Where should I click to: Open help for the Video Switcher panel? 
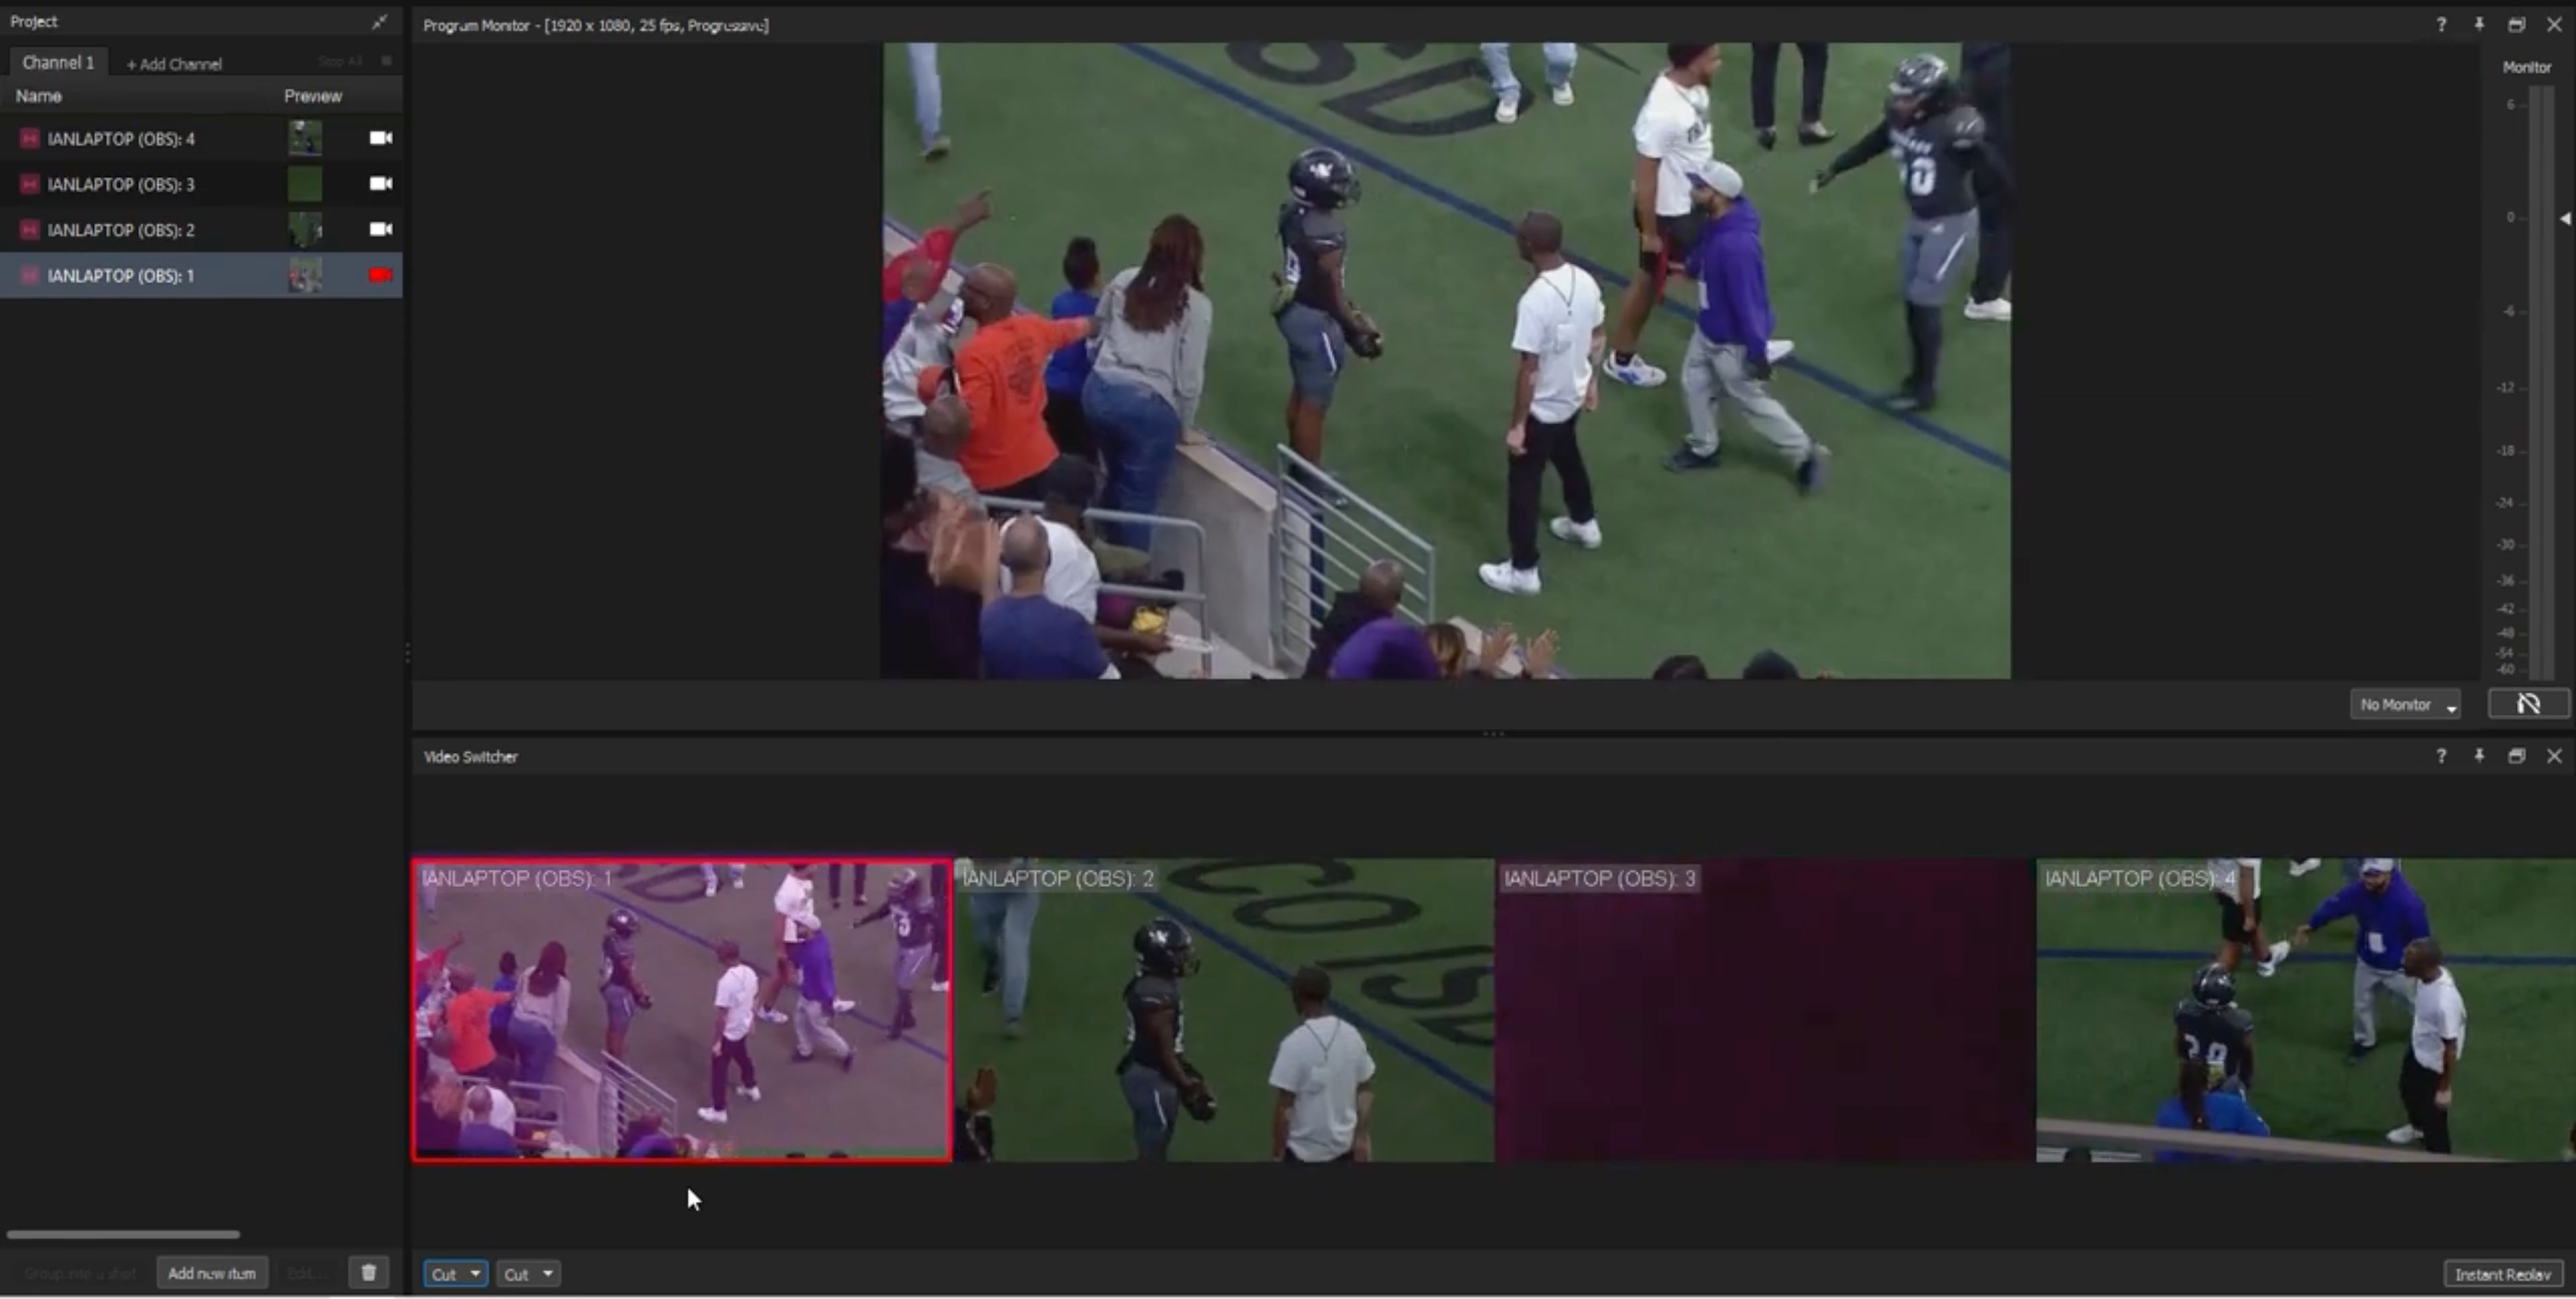[x=2441, y=756]
